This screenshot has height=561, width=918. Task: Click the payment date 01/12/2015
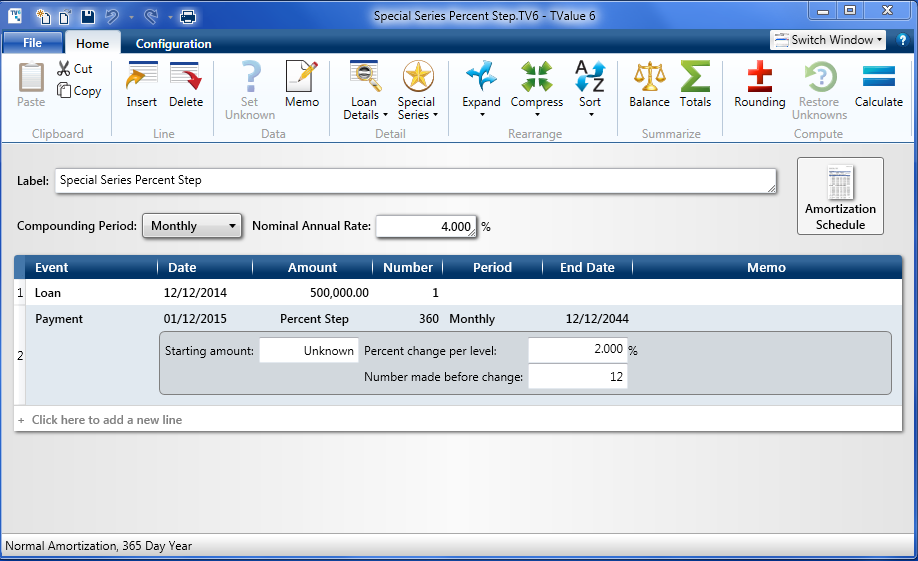point(195,319)
